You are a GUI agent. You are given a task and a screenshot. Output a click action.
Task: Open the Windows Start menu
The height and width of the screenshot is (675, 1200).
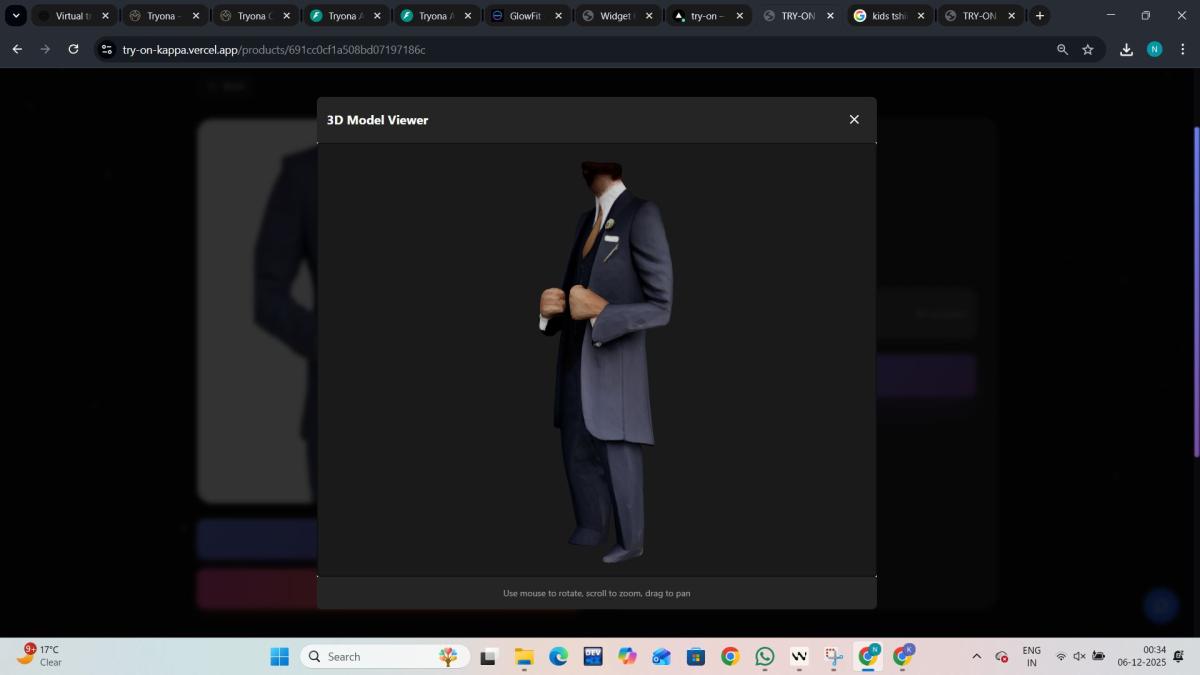[x=280, y=656]
